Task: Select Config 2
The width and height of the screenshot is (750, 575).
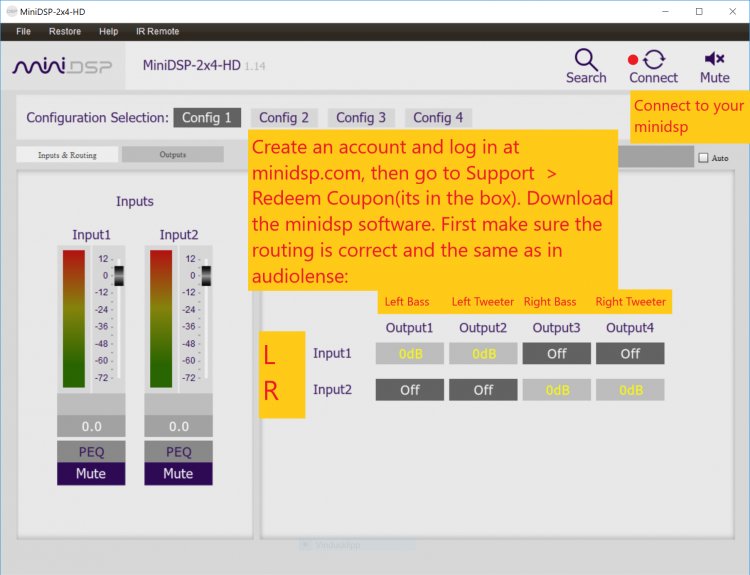Action: [284, 118]
